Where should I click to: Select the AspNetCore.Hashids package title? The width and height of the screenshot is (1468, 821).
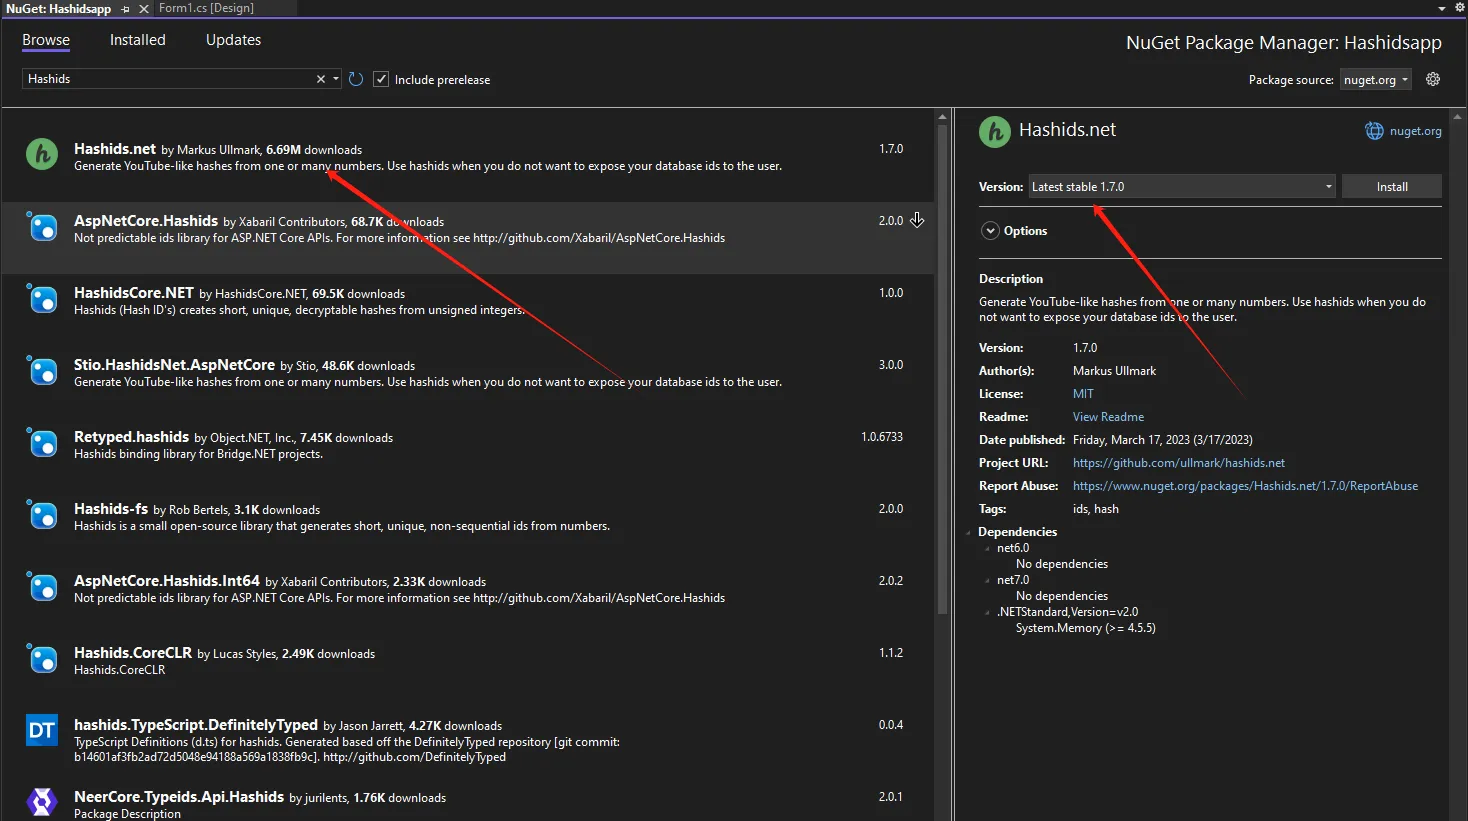coord(146,221)
